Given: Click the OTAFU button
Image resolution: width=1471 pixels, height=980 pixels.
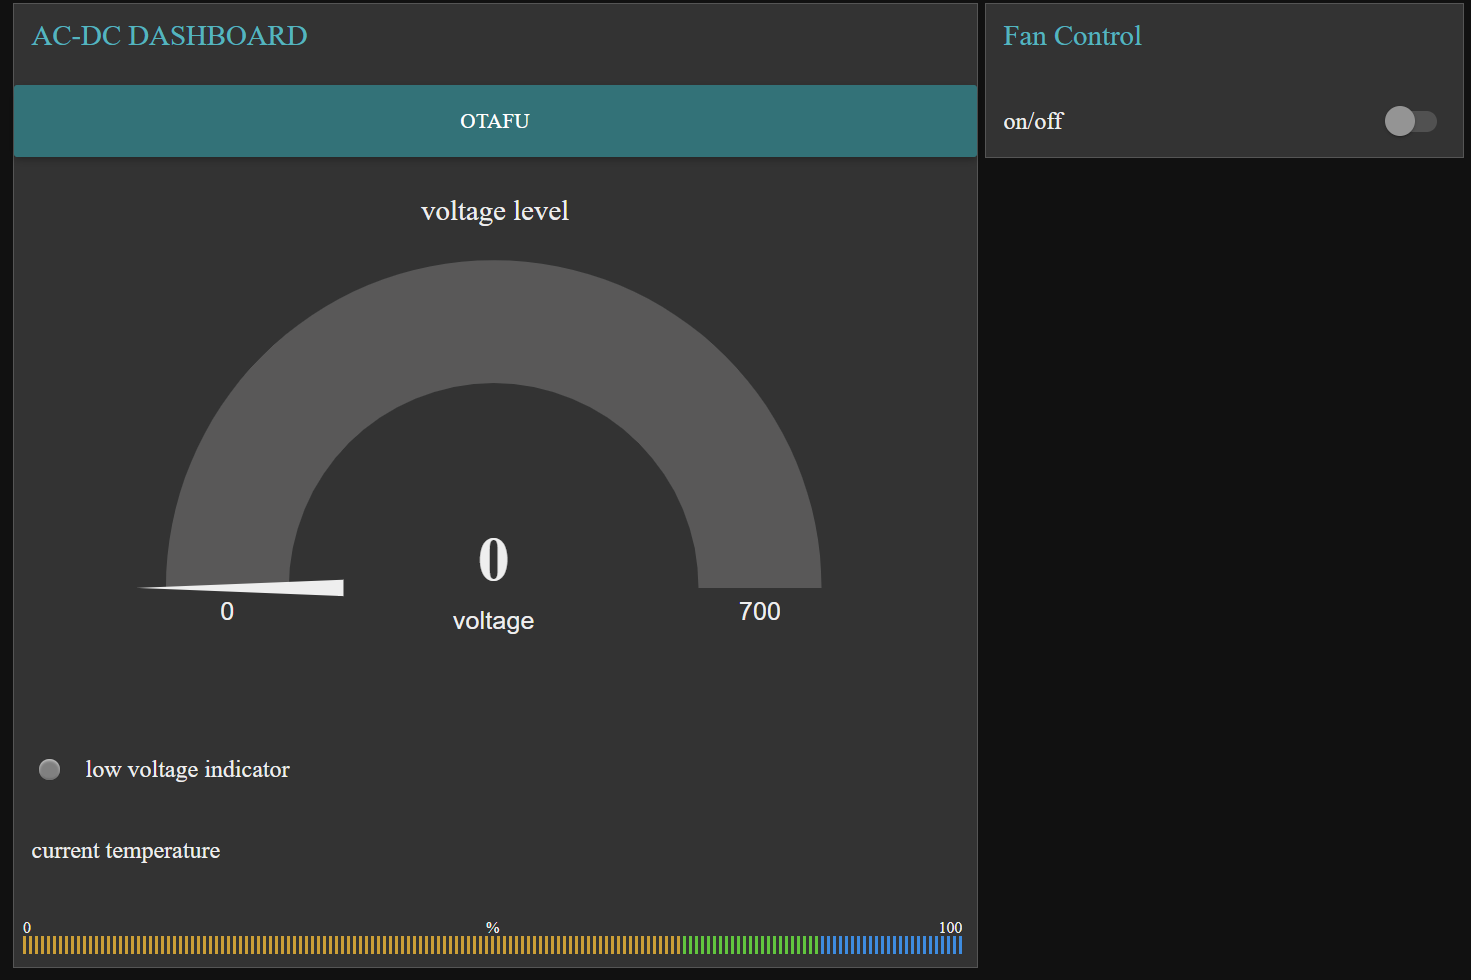Looking at the screenshot, I should click(x=495, y=121).
